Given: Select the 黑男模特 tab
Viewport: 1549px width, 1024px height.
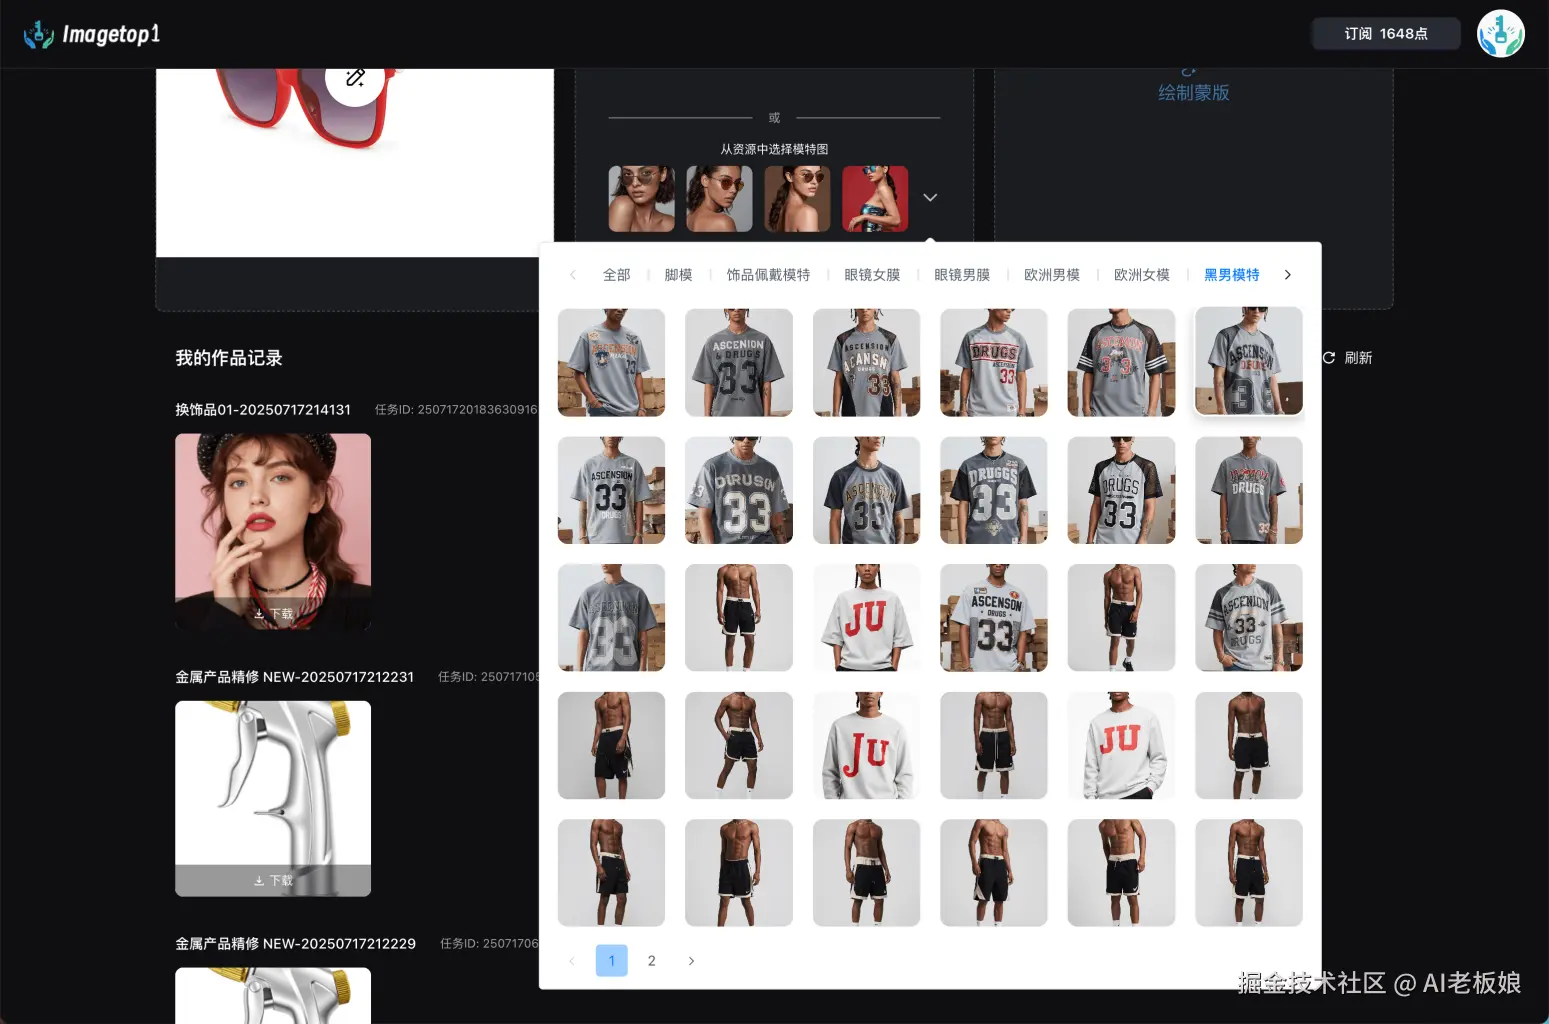Looking at the screenshot, I should pos(1232,275).
